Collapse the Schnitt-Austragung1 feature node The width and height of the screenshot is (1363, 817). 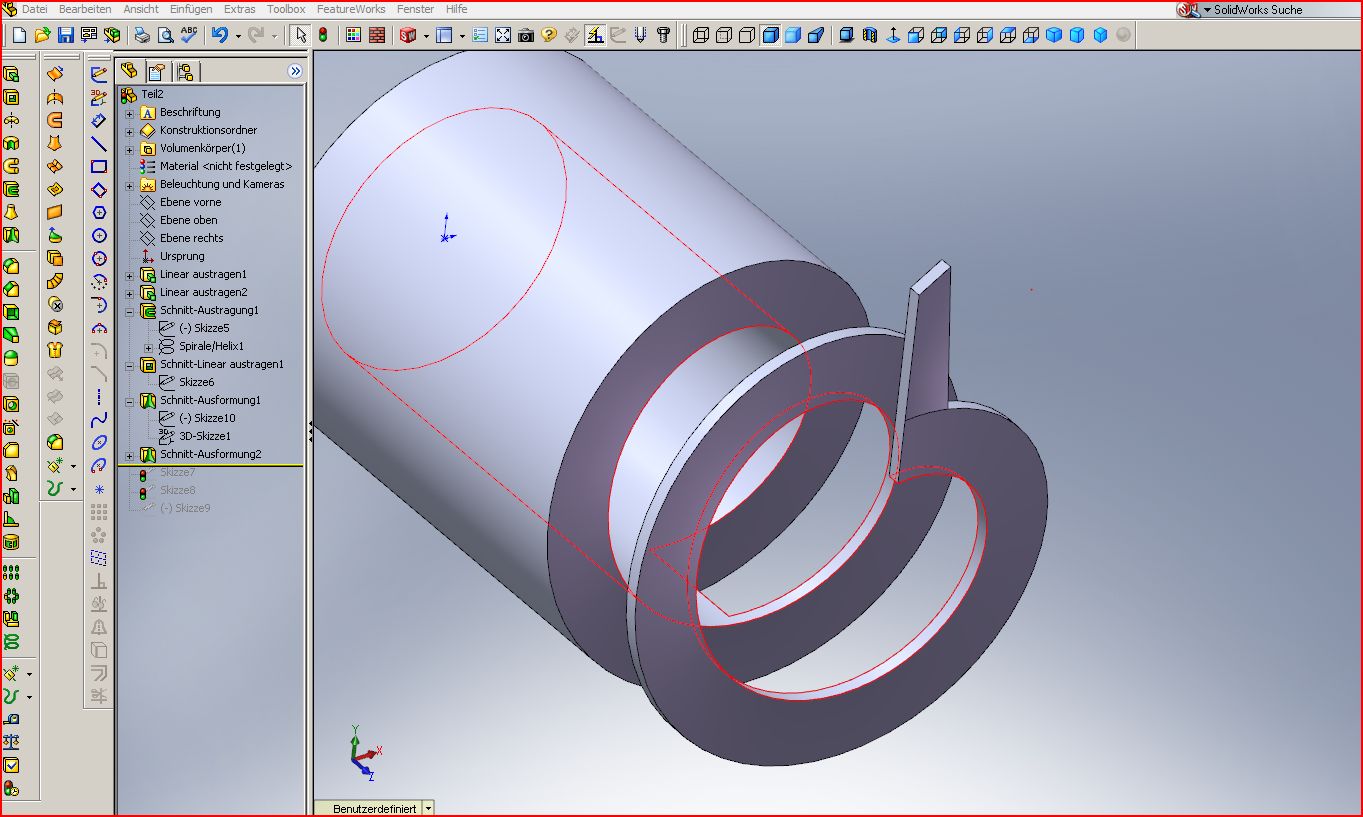pyautogui.click(x=129, y=311)
